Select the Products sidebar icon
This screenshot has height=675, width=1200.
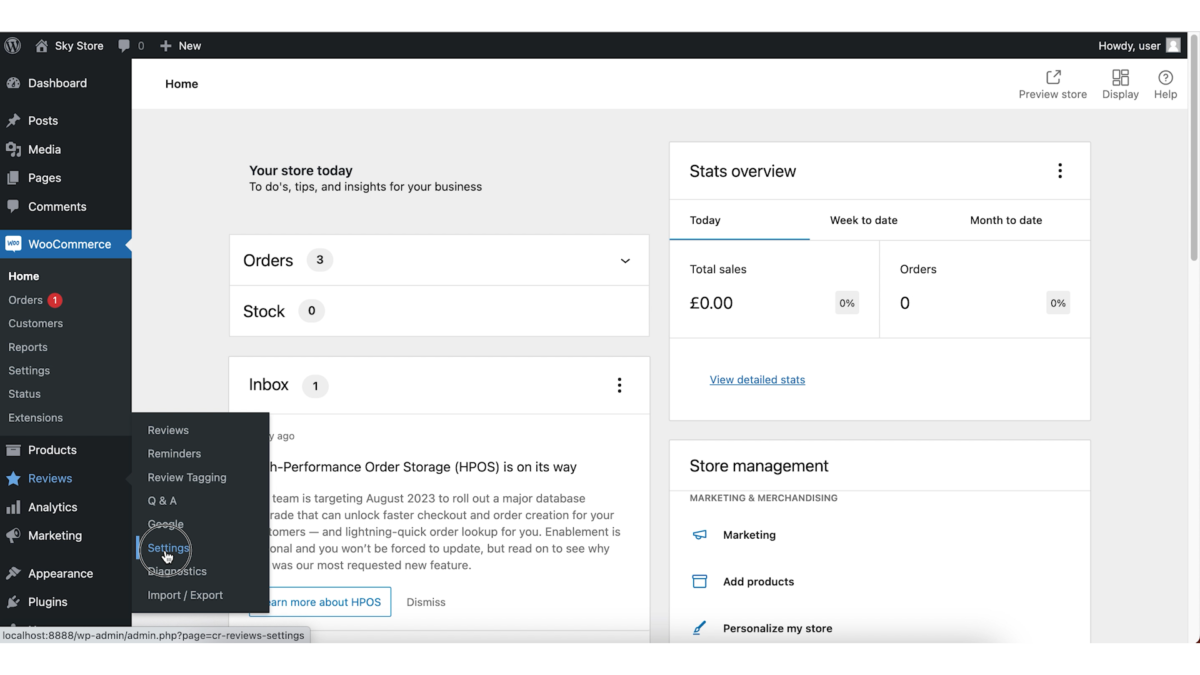(14, 450)
